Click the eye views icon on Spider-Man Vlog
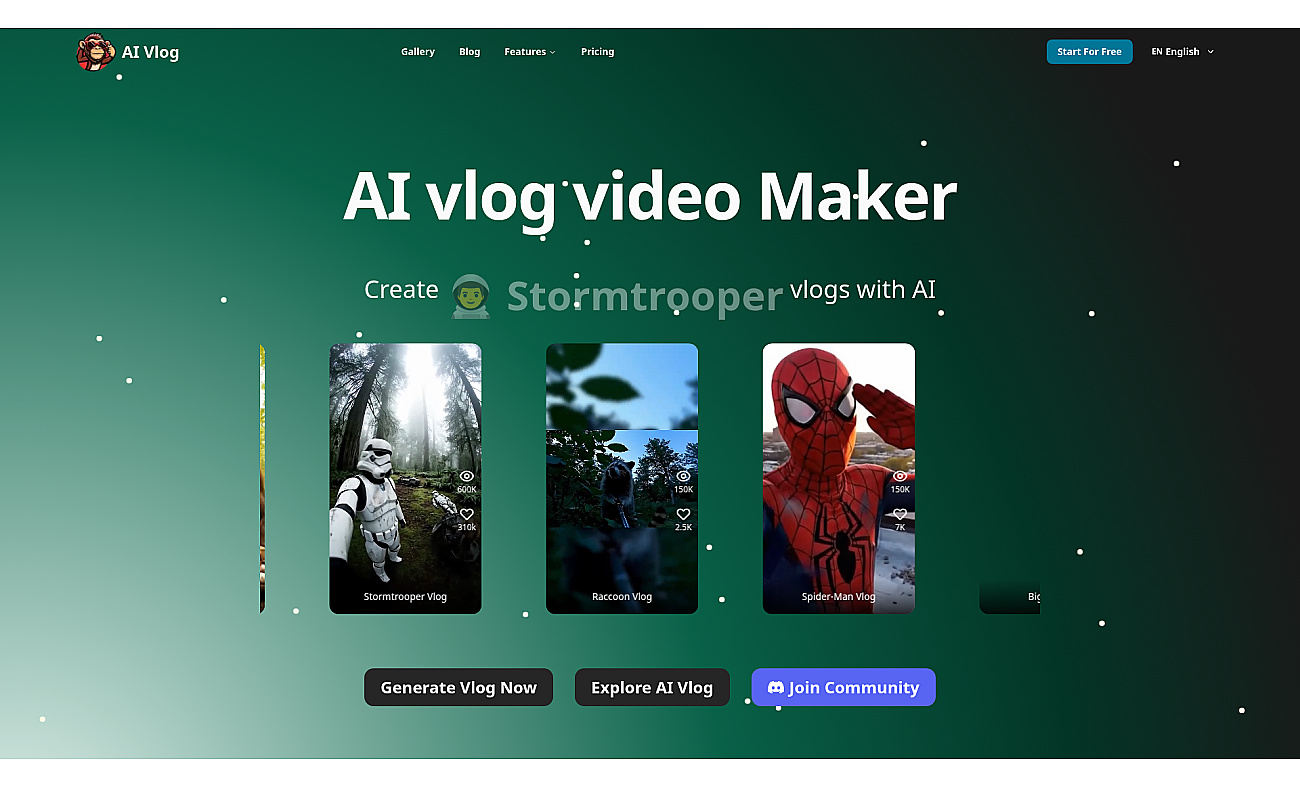This screenshot has height=788, width=1300. pos(900,476)
